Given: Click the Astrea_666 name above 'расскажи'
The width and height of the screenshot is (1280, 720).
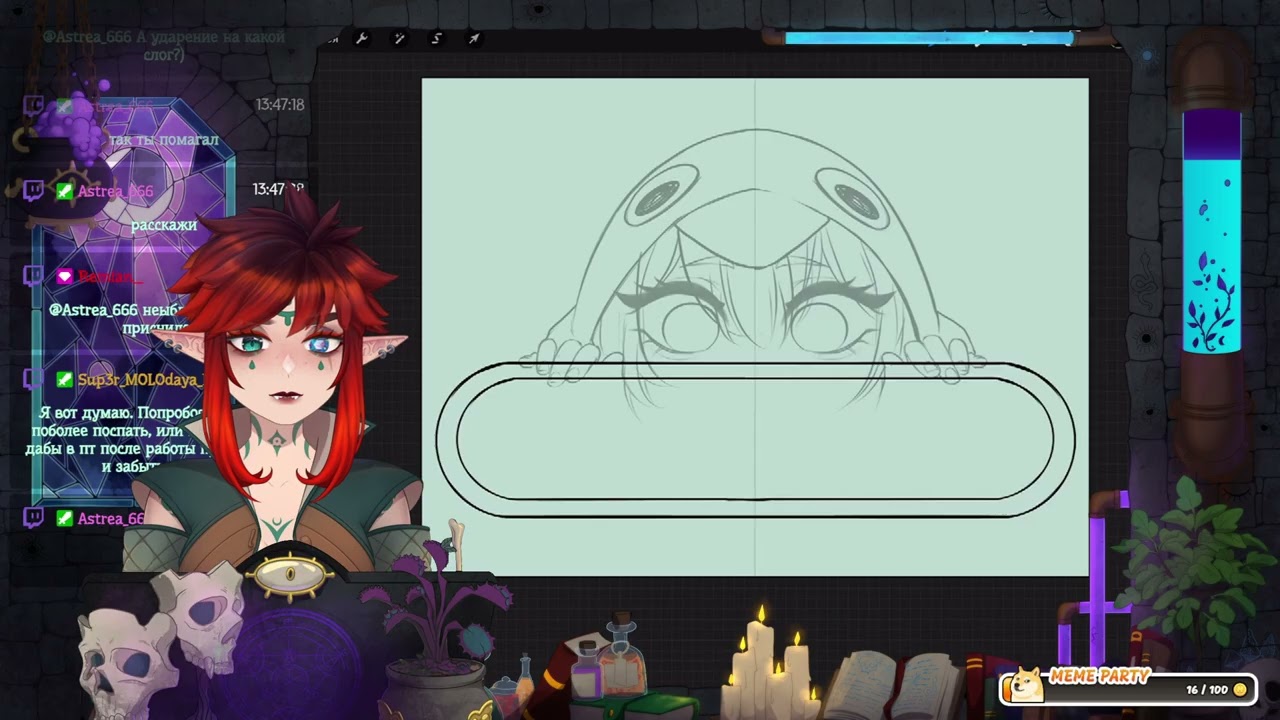Looking at the screenshot, I should pos(115,191).
